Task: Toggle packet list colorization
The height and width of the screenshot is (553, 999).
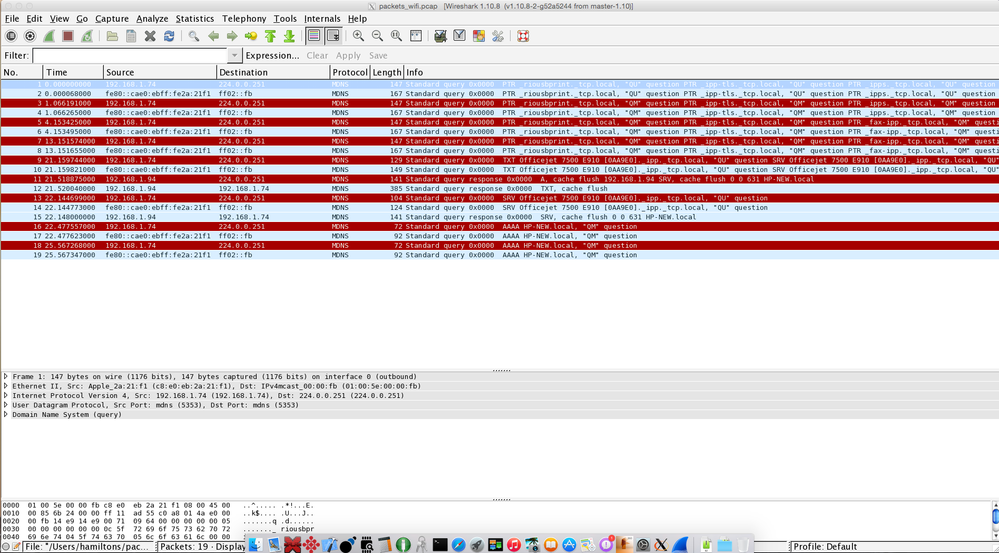Action: click(x=313, y=36)
